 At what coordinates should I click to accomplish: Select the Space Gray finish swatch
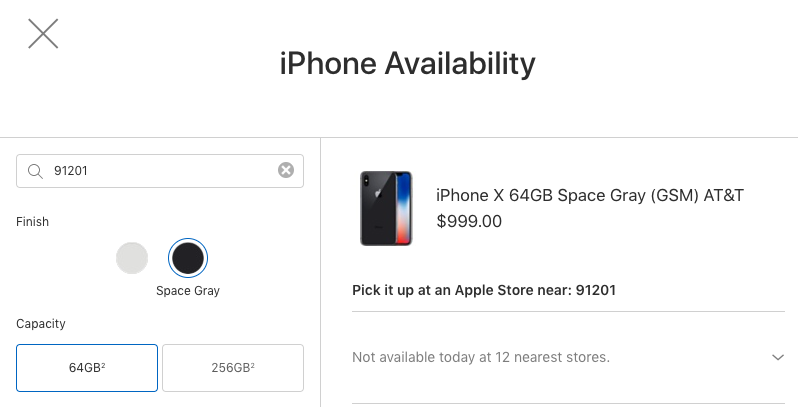(x=187, y=258)
